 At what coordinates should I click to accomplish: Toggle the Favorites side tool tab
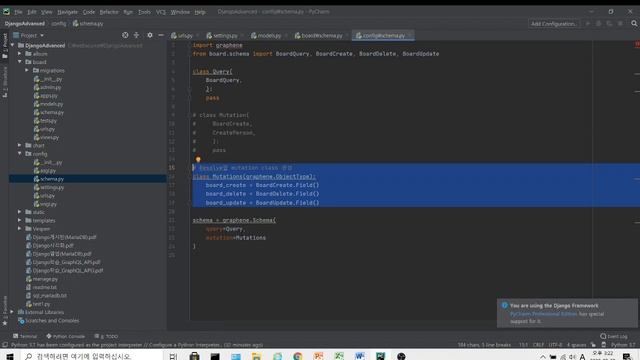coord(5,310)
